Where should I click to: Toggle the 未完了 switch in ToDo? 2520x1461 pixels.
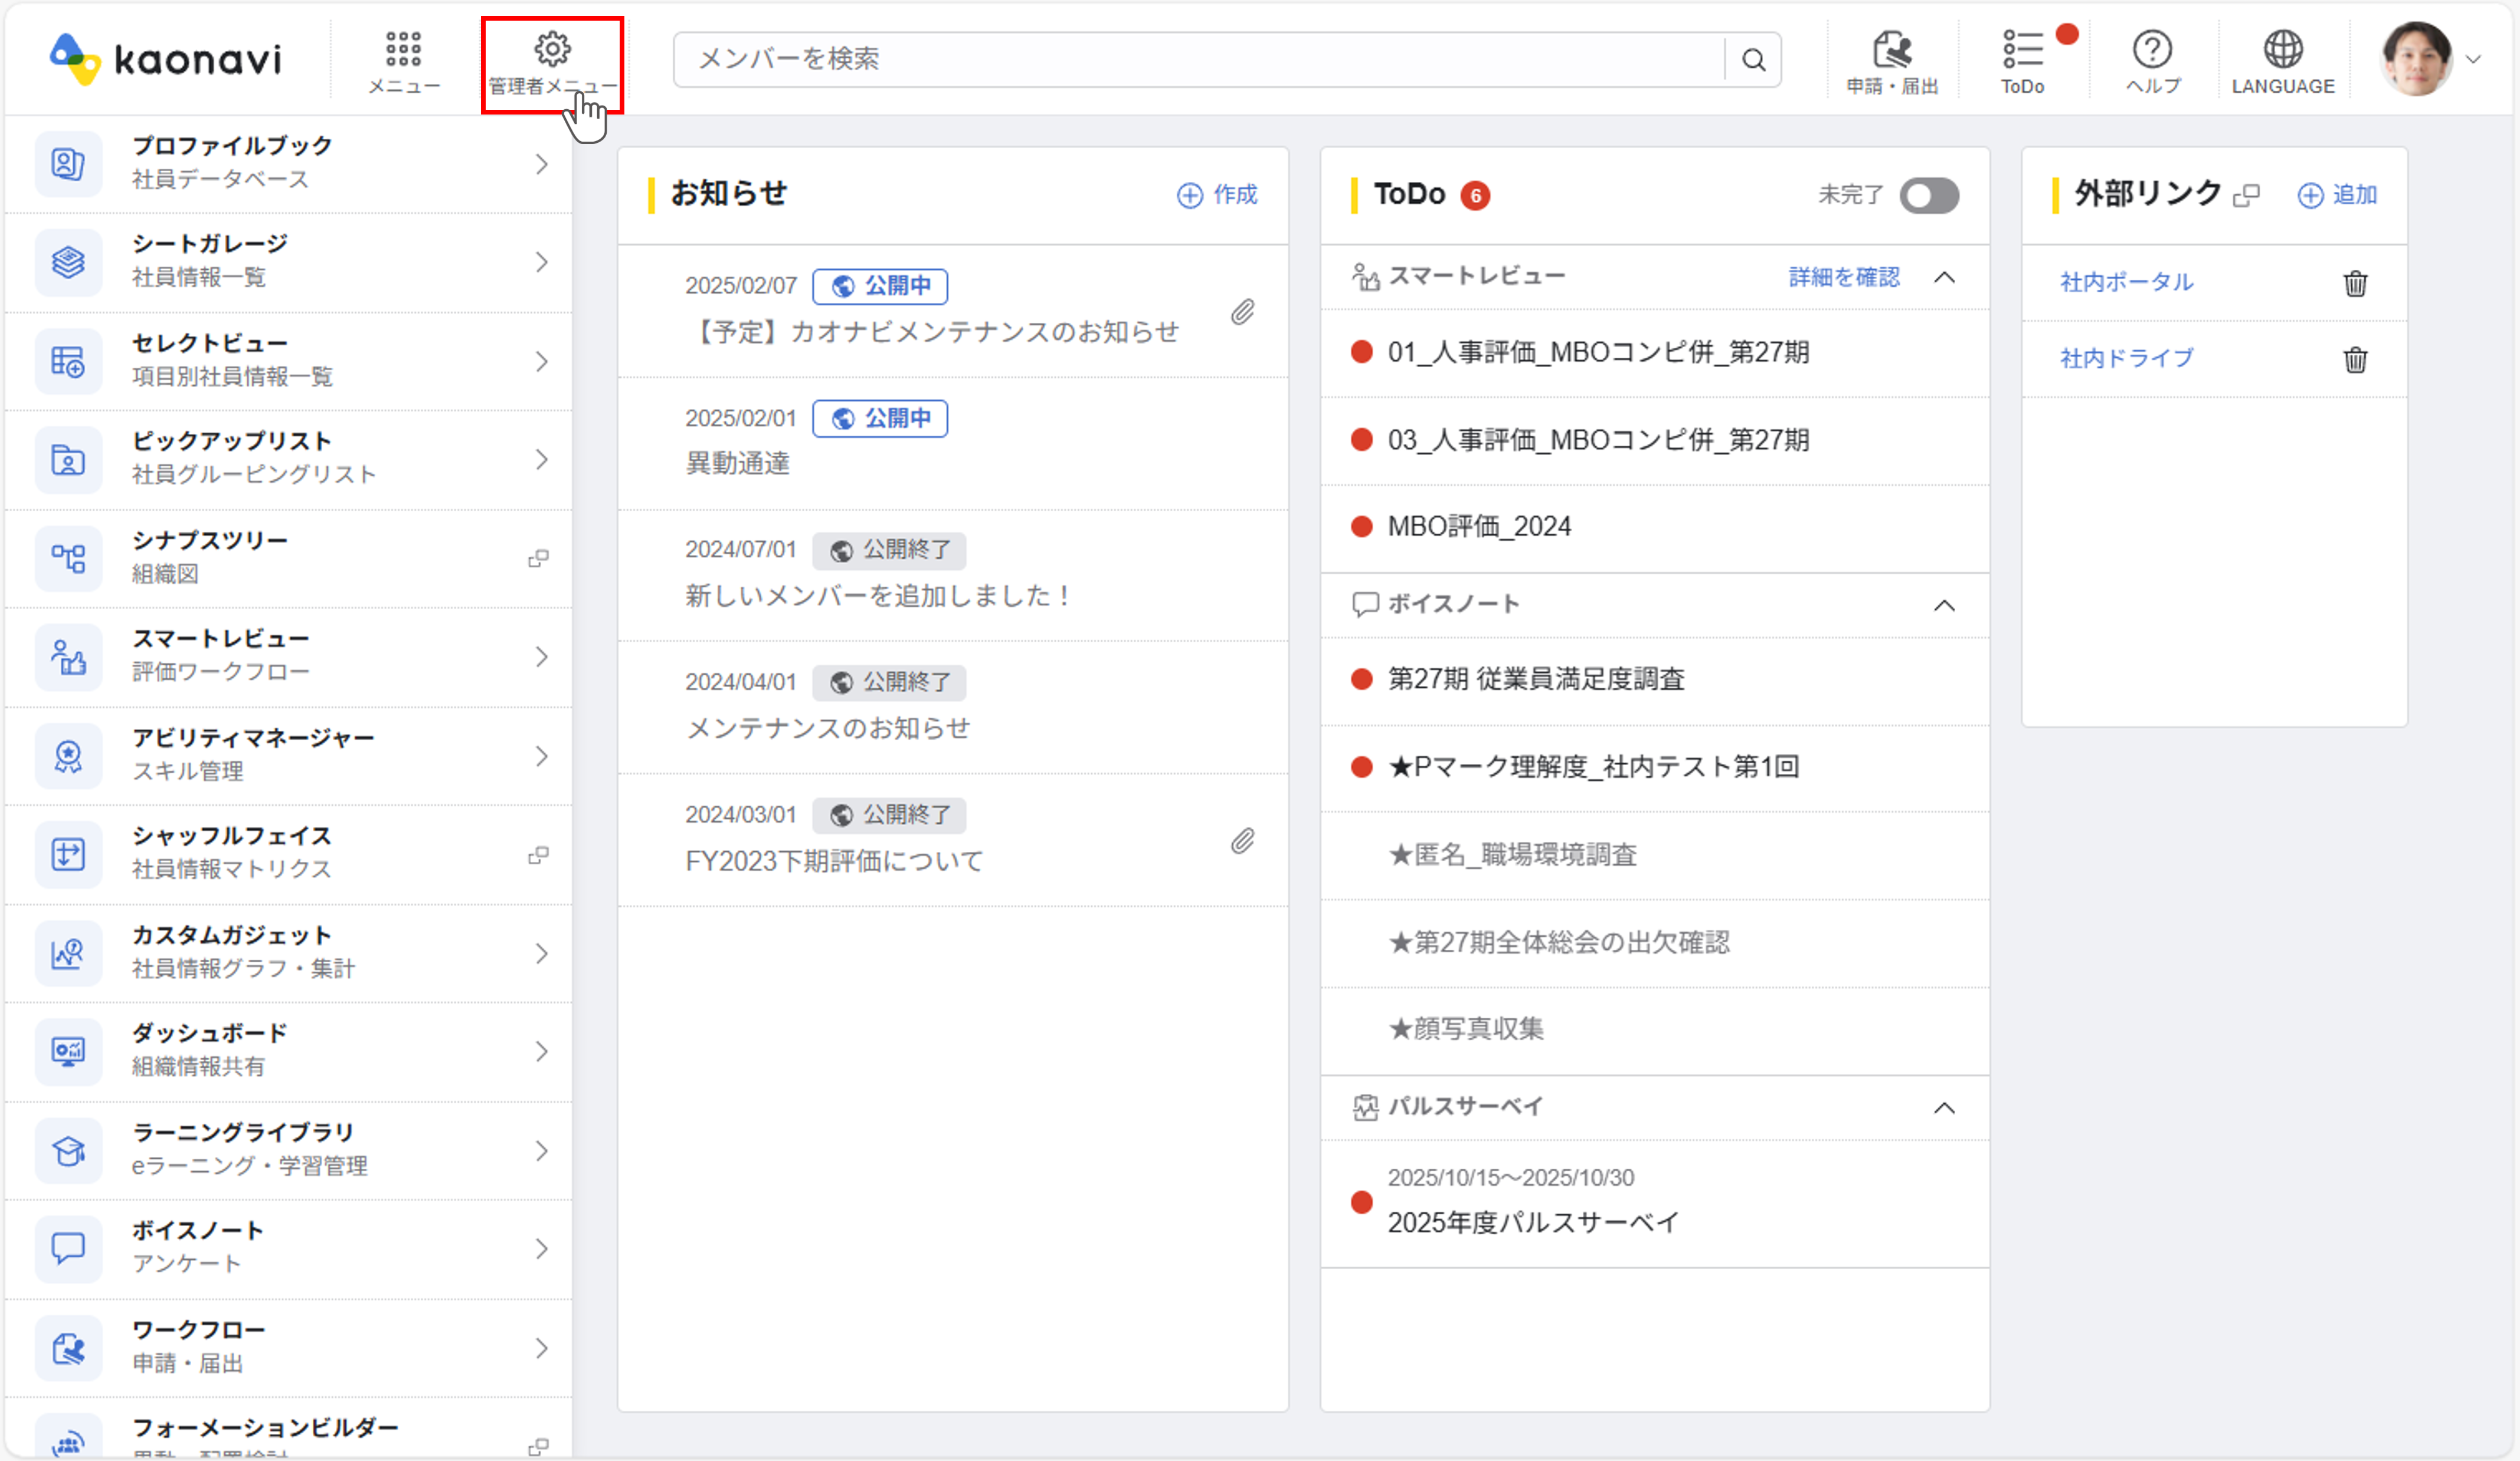tap(1929, 195)
